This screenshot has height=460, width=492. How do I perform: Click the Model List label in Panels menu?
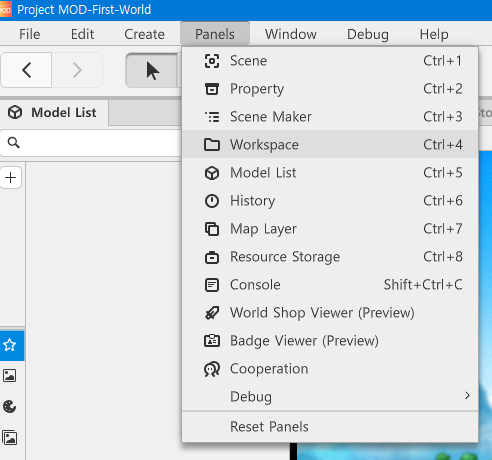tap(263, 173)
